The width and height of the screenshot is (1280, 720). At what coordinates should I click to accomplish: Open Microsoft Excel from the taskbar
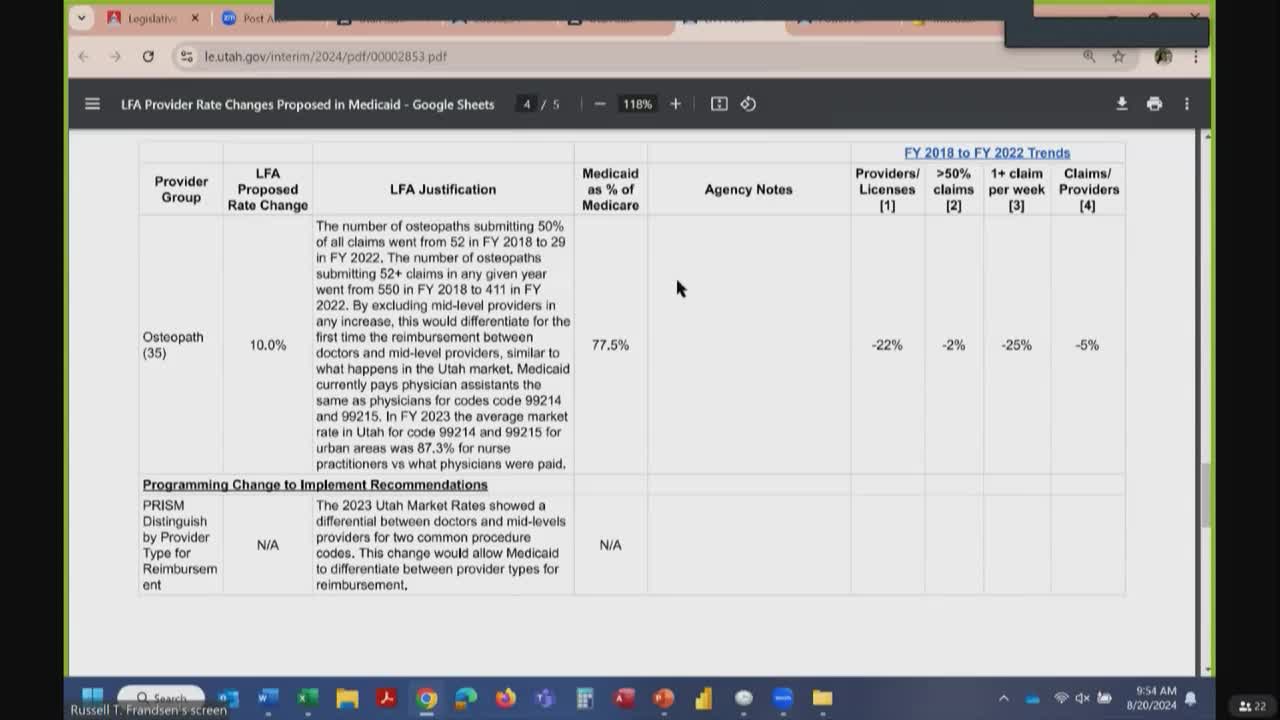tap(308, 698)
